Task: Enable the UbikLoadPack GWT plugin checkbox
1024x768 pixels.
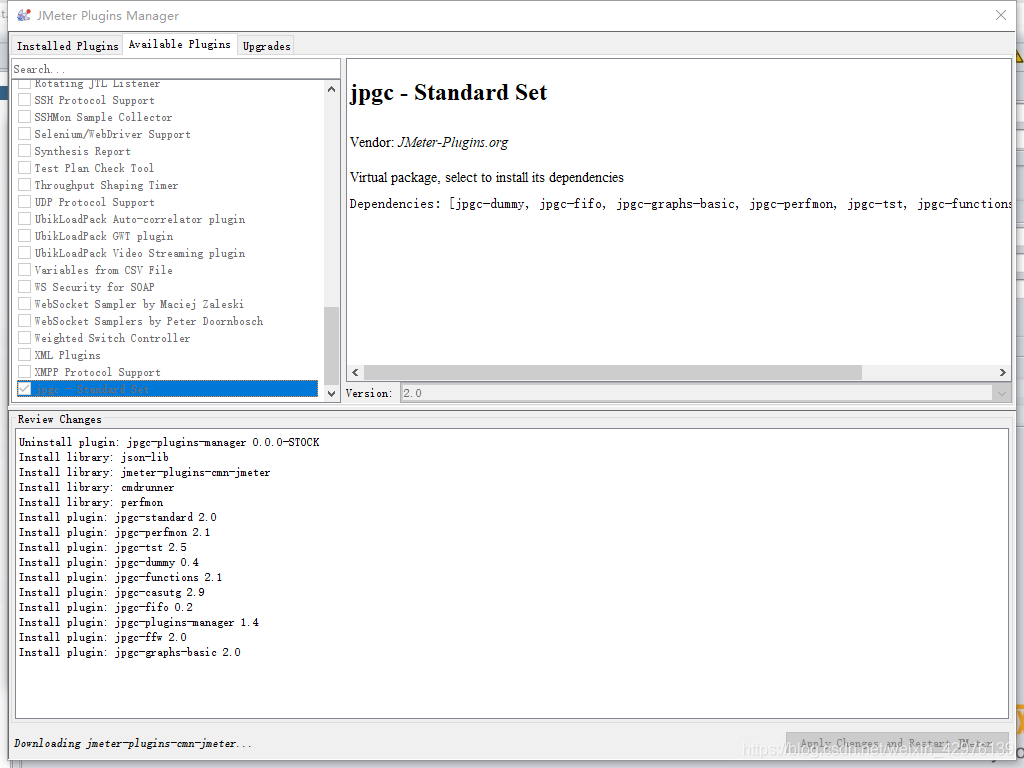Action: (x=24, y=236)
